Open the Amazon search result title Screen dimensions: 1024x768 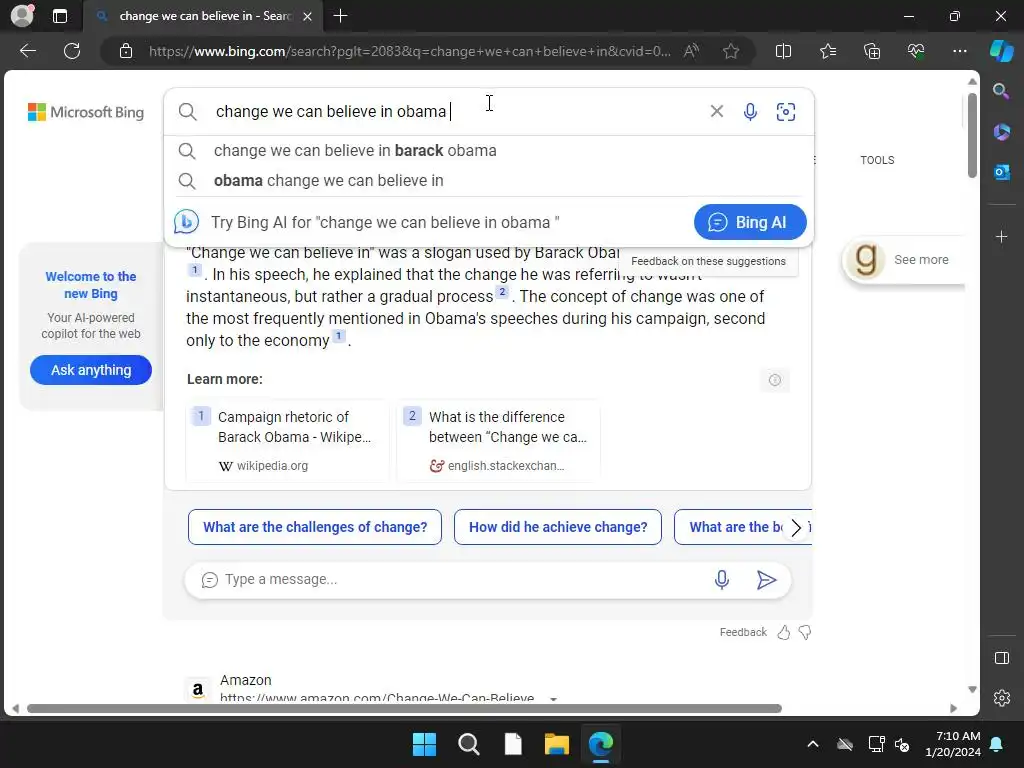[246, 680]
